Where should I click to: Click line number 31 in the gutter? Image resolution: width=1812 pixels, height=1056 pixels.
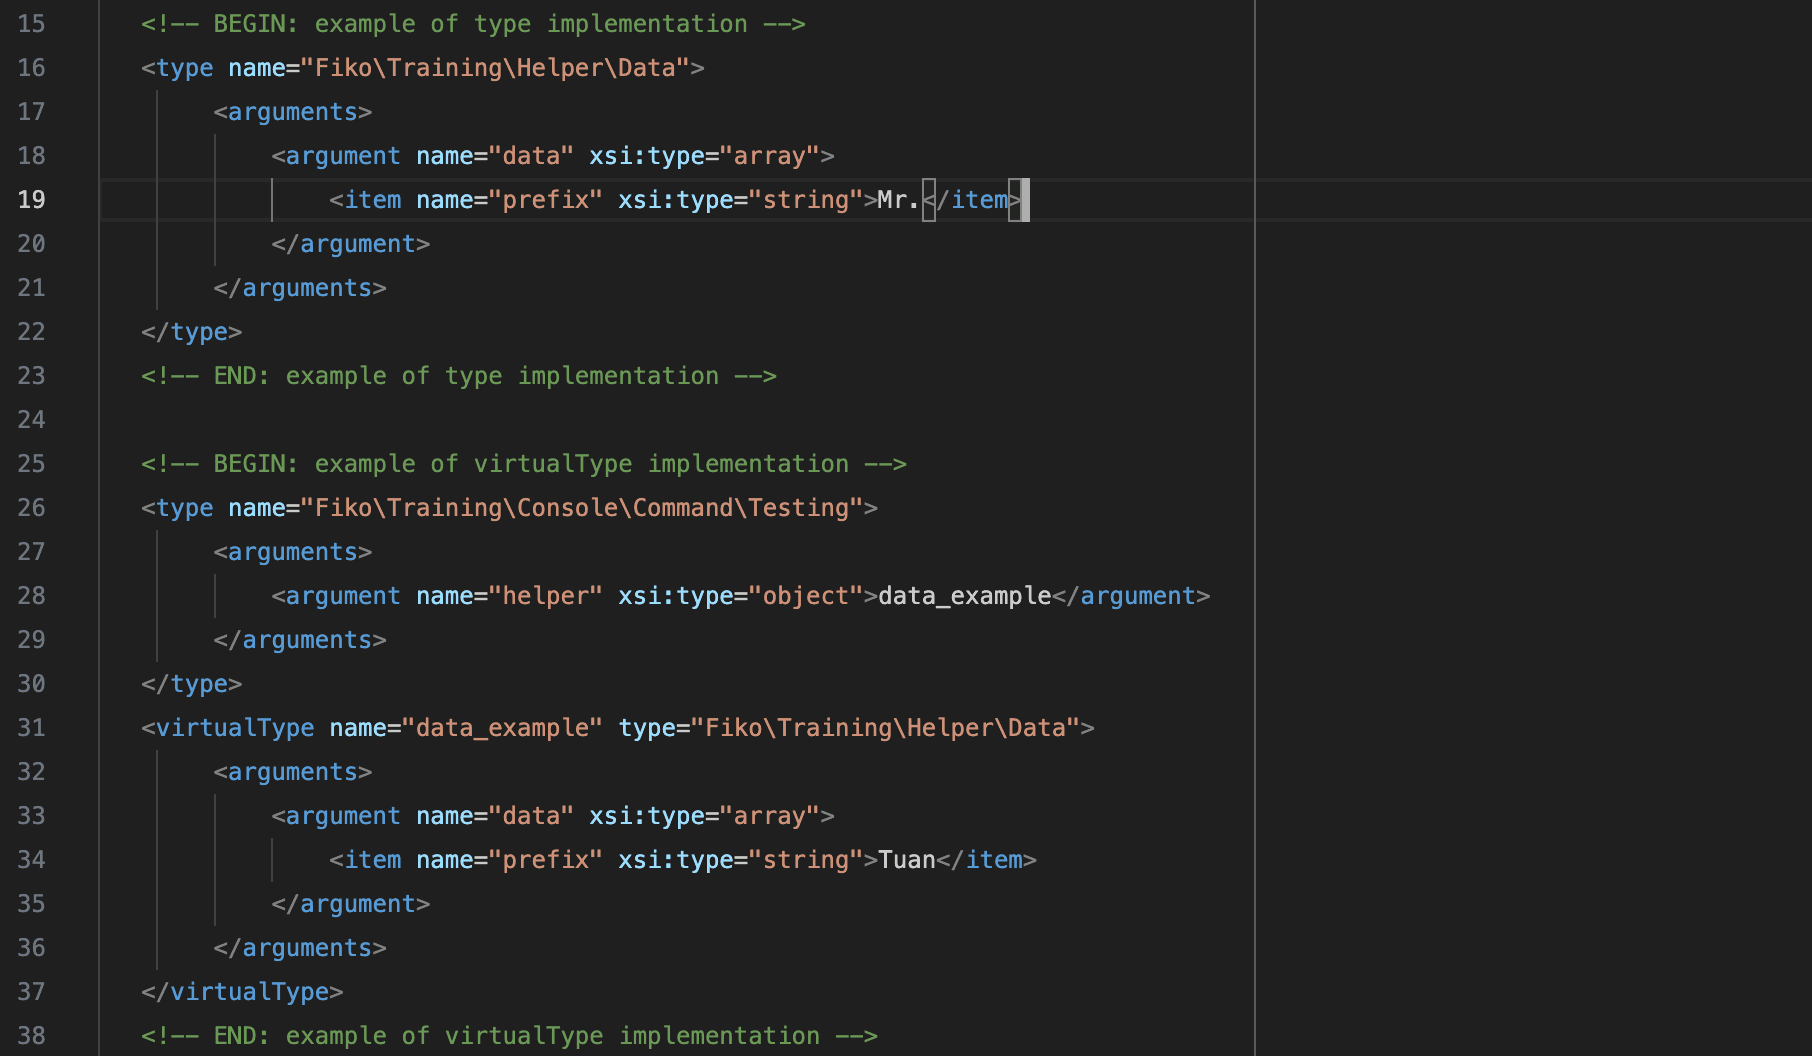pos(31,727)
